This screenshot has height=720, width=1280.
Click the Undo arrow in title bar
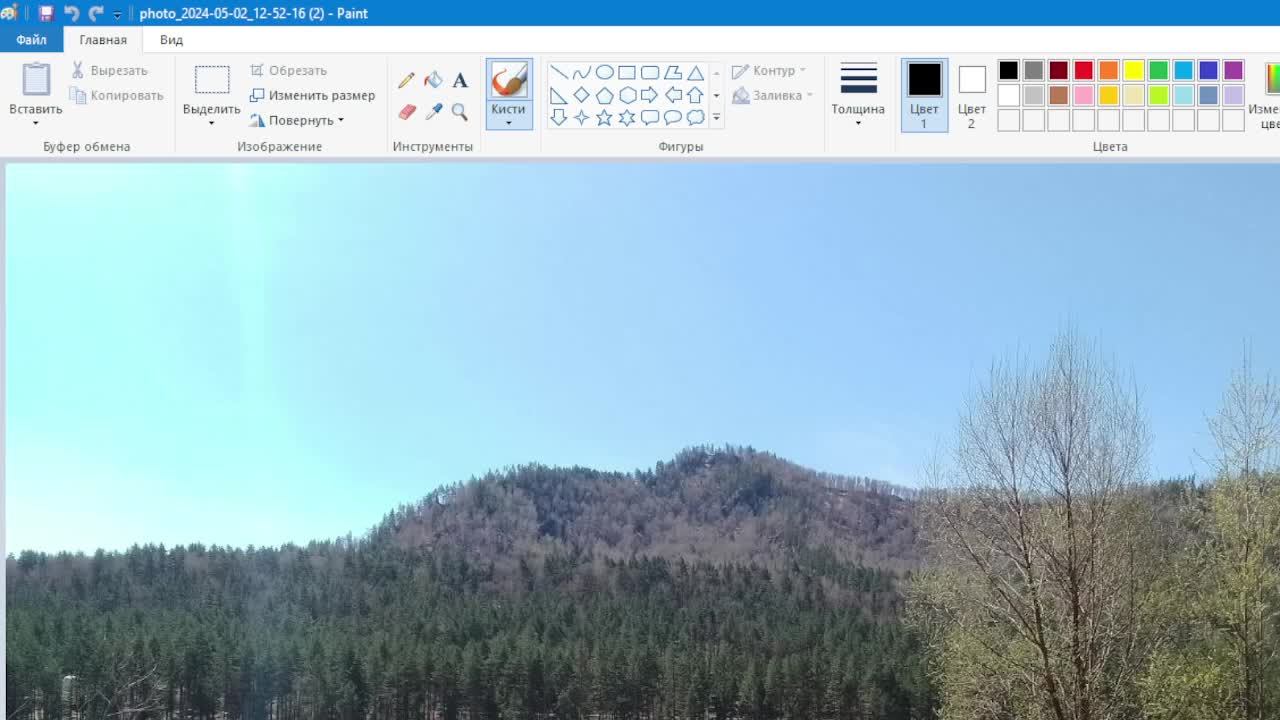[71, 13]
